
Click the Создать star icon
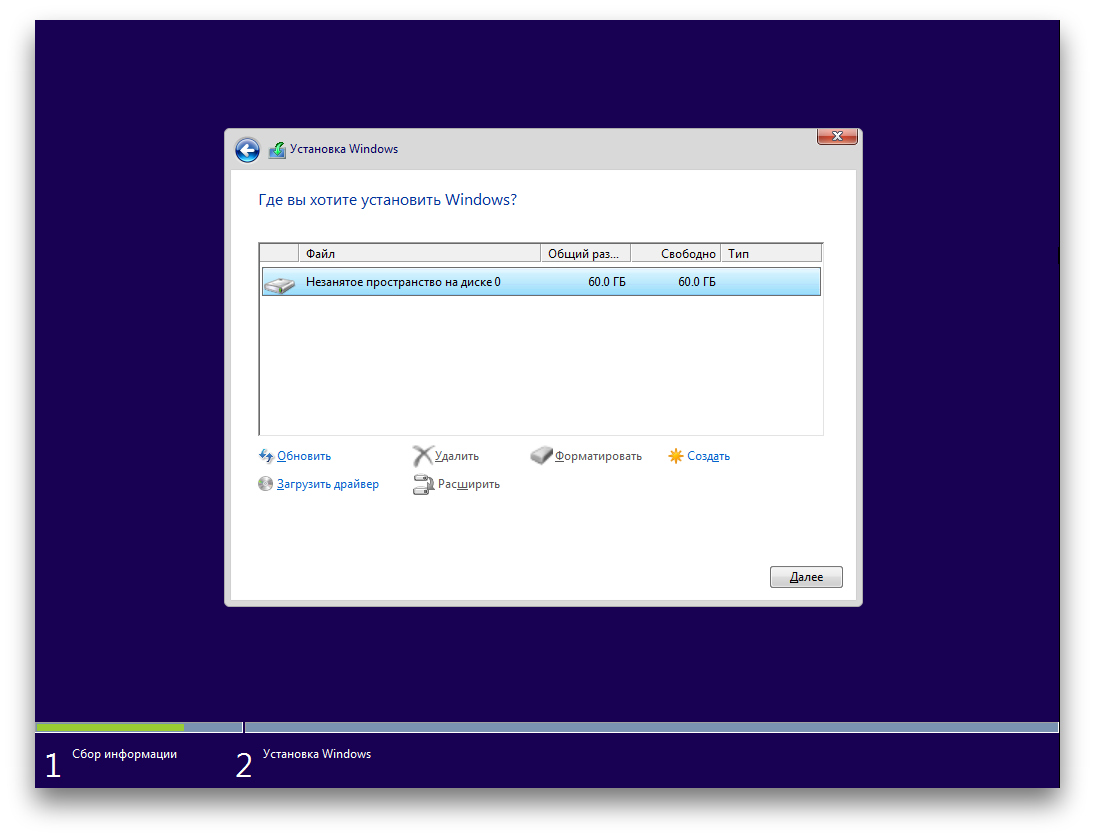tap(676, 456)
